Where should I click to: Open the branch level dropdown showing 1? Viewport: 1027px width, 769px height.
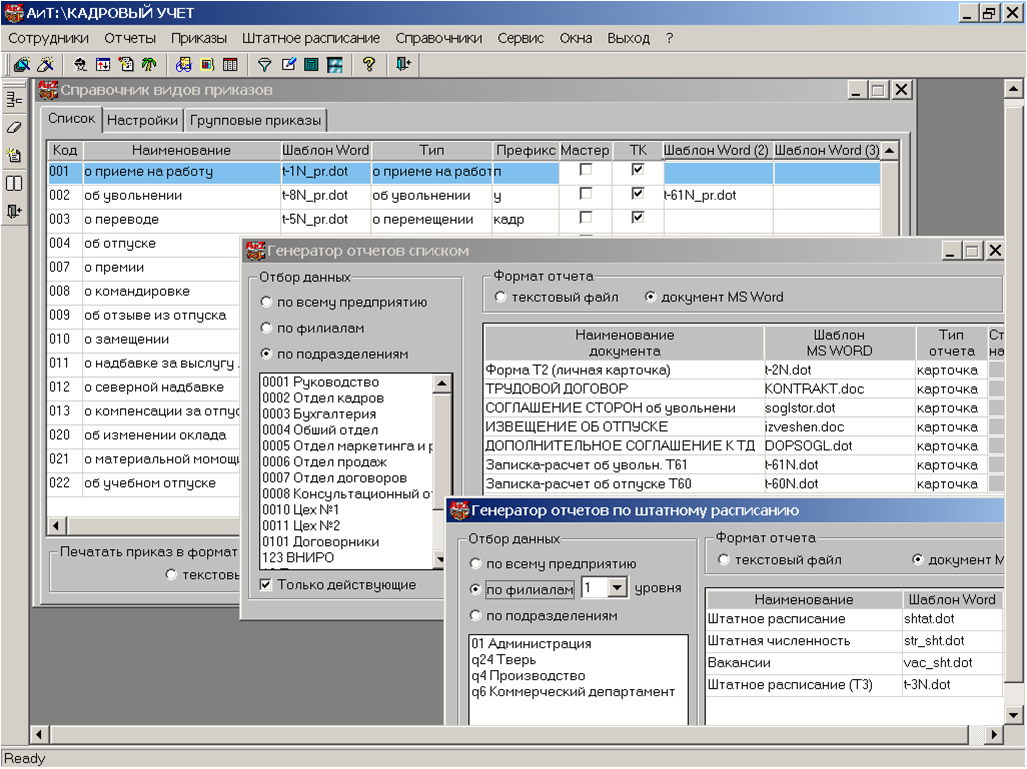click(617, 588)
